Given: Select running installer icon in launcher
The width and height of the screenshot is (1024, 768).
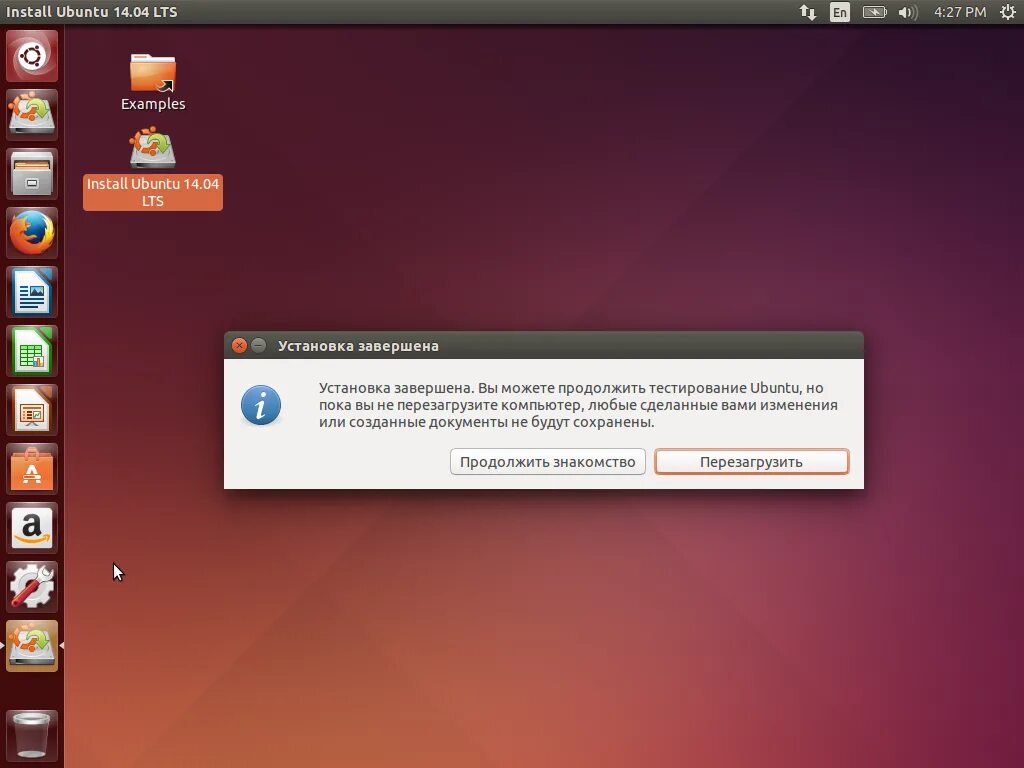Looking at the screenshot, I should [32, 646].
